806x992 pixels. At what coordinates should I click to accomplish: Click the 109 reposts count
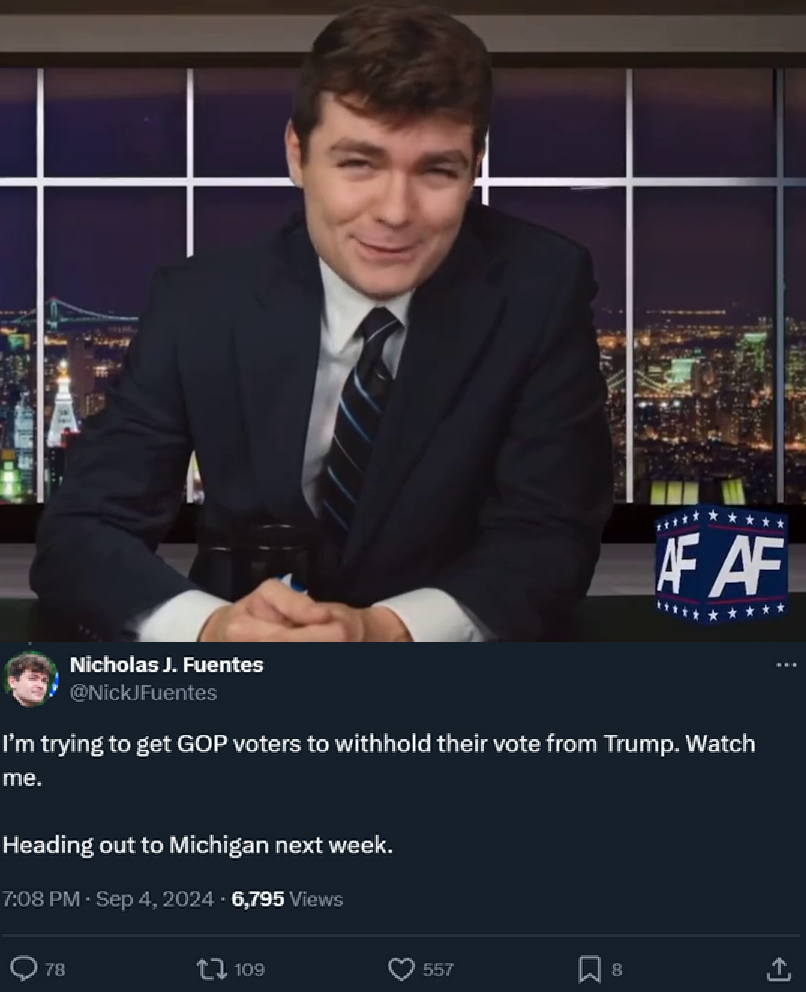pos(249,970)
